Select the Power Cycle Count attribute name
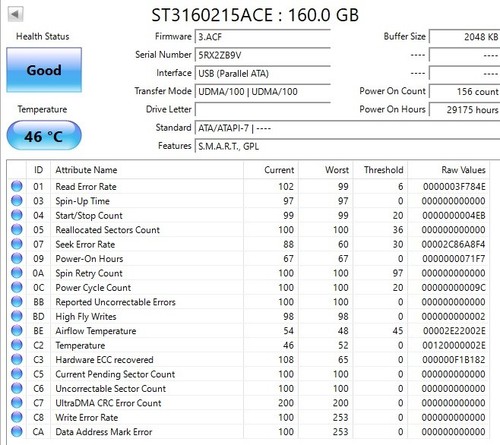The height and width of the screenshot is (445, 500). click(93, 288)
